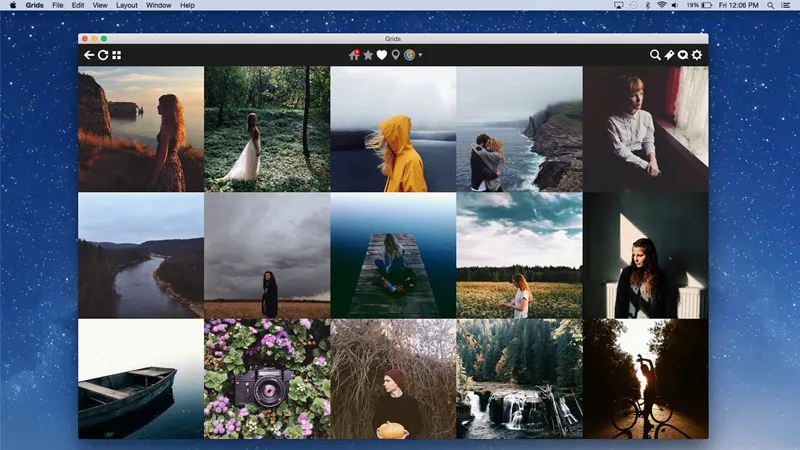Open photo of yellow raincoat person
800x450 pixels.
click(x=393, y=129)
